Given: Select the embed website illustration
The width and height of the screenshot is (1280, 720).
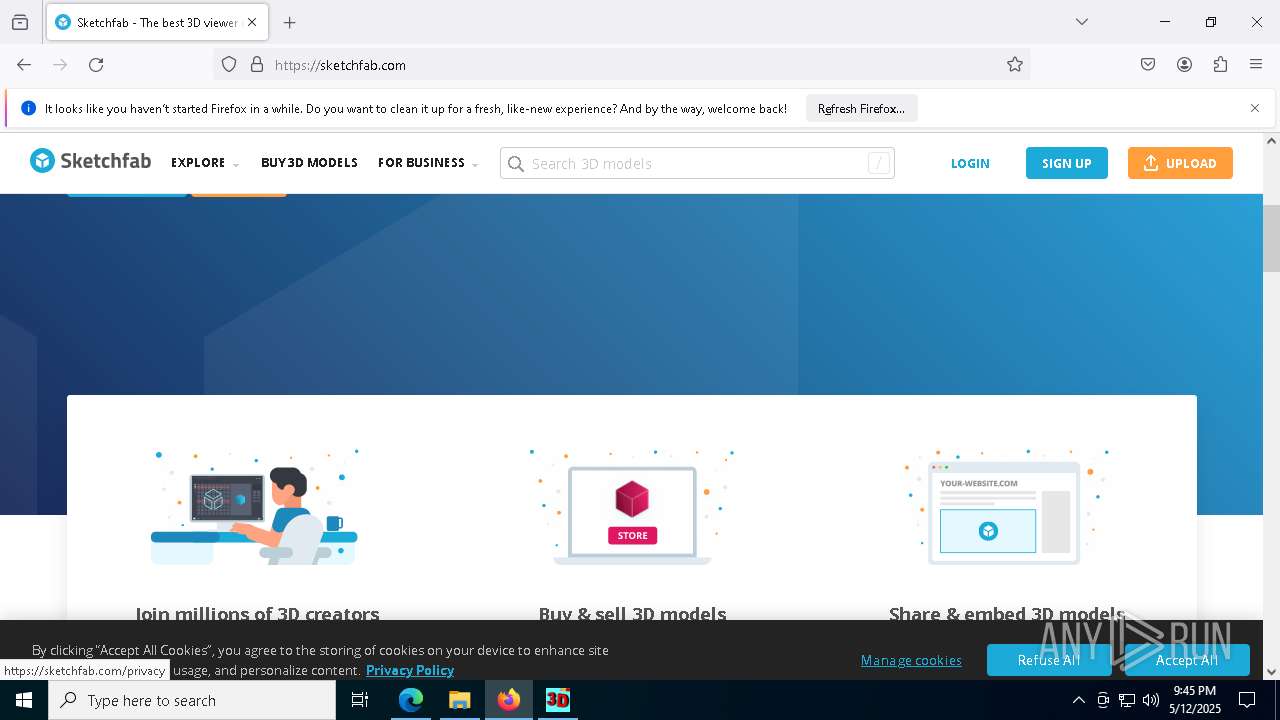Looking at the screenshot, I should [1006, 507].
